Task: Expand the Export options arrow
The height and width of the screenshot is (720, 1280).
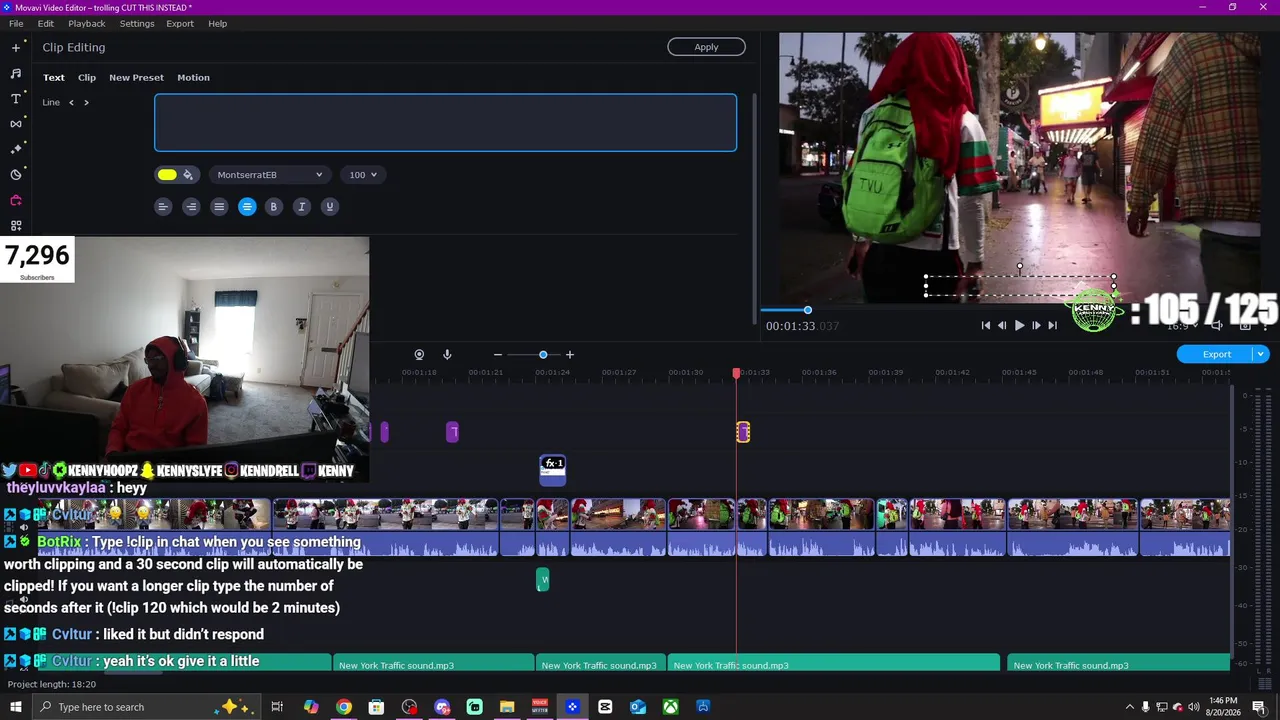Action: (x=1261, y=354)
